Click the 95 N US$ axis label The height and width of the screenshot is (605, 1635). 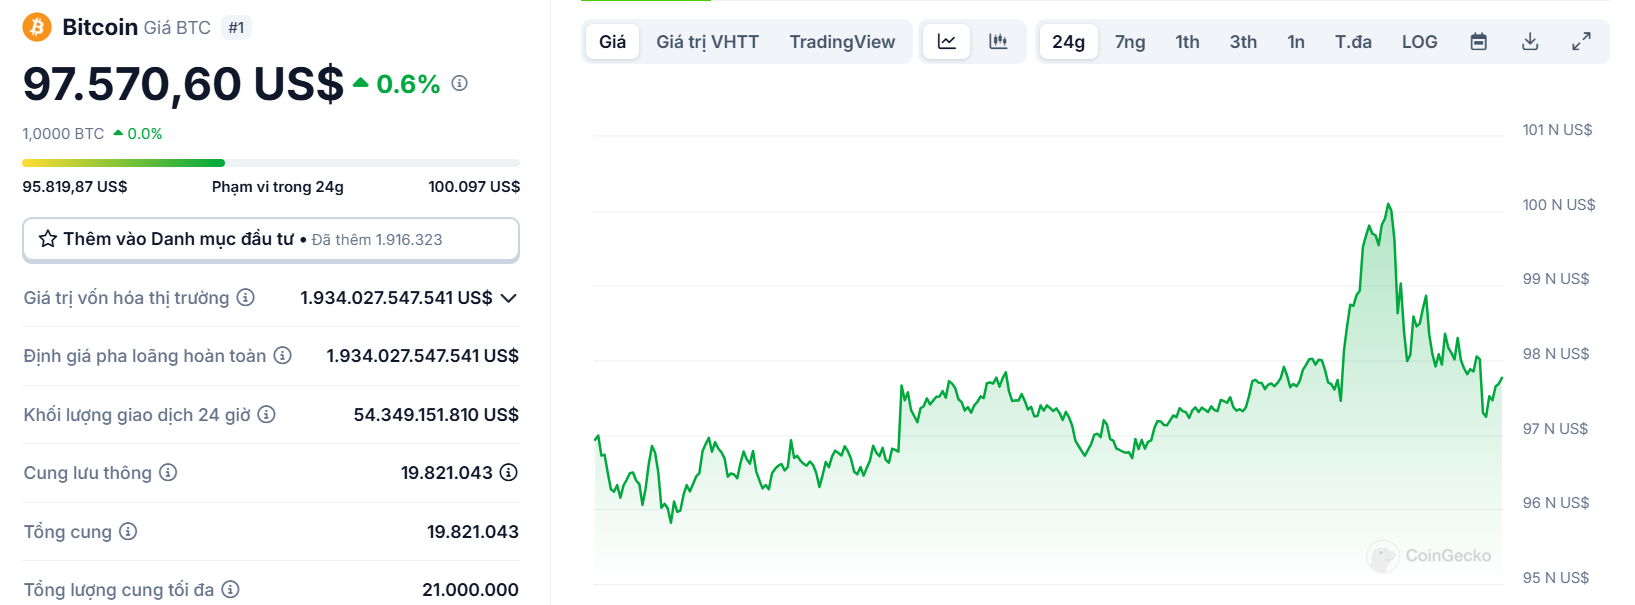tap(1555, 578)
